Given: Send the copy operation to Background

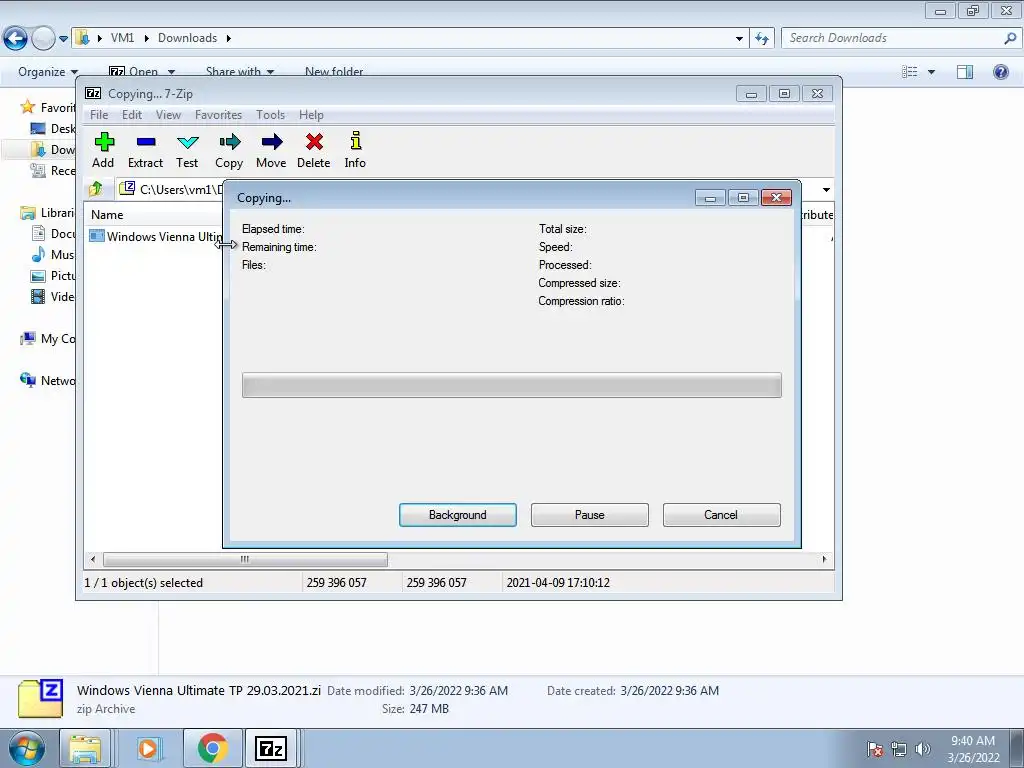Looking at the screenshot, I should [458, 515].
